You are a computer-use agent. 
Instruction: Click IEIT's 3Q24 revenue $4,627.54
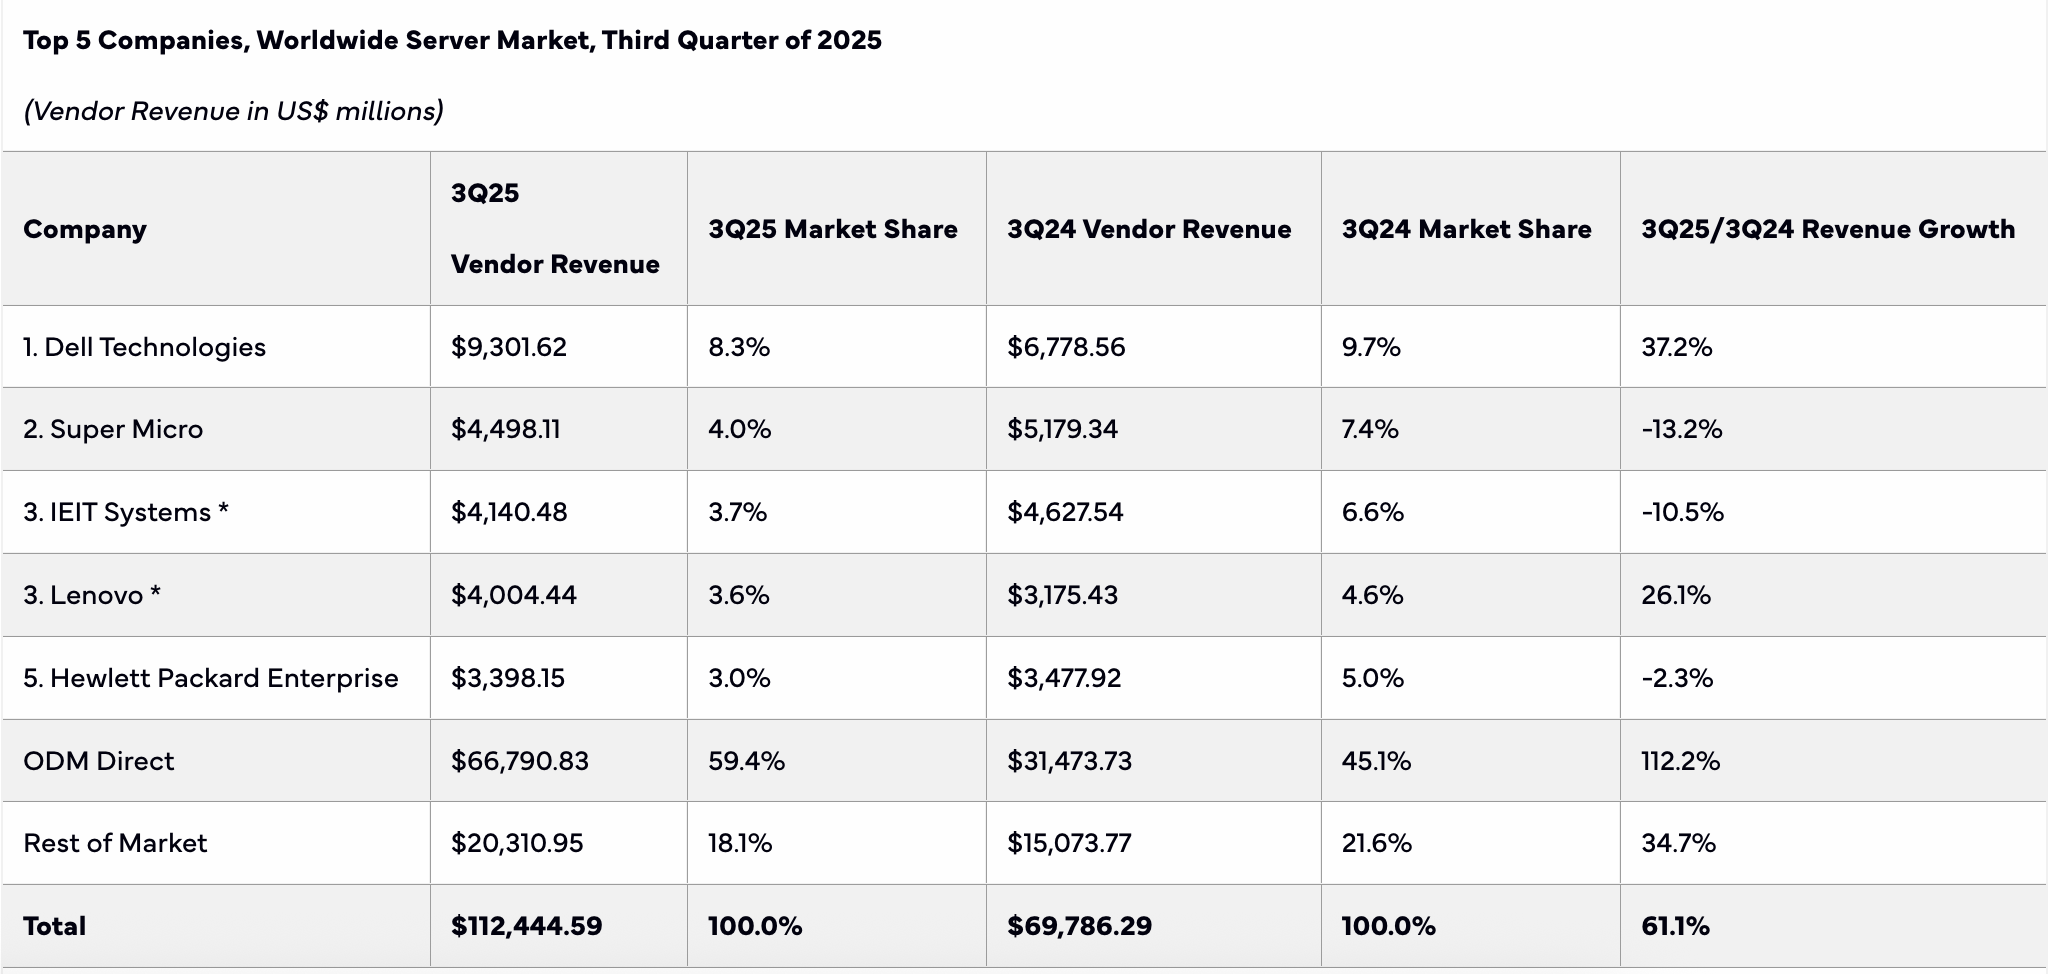pyautogui.click(x=1066, y=512)
